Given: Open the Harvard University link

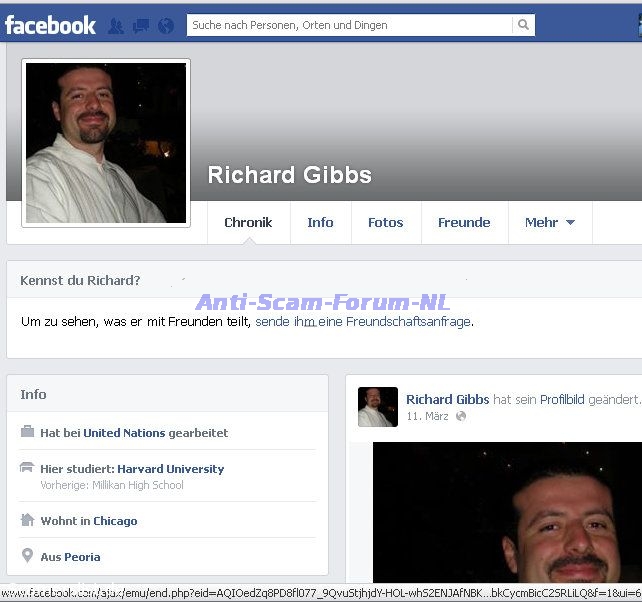Looking at the screenshot, I should click(170, 469).
